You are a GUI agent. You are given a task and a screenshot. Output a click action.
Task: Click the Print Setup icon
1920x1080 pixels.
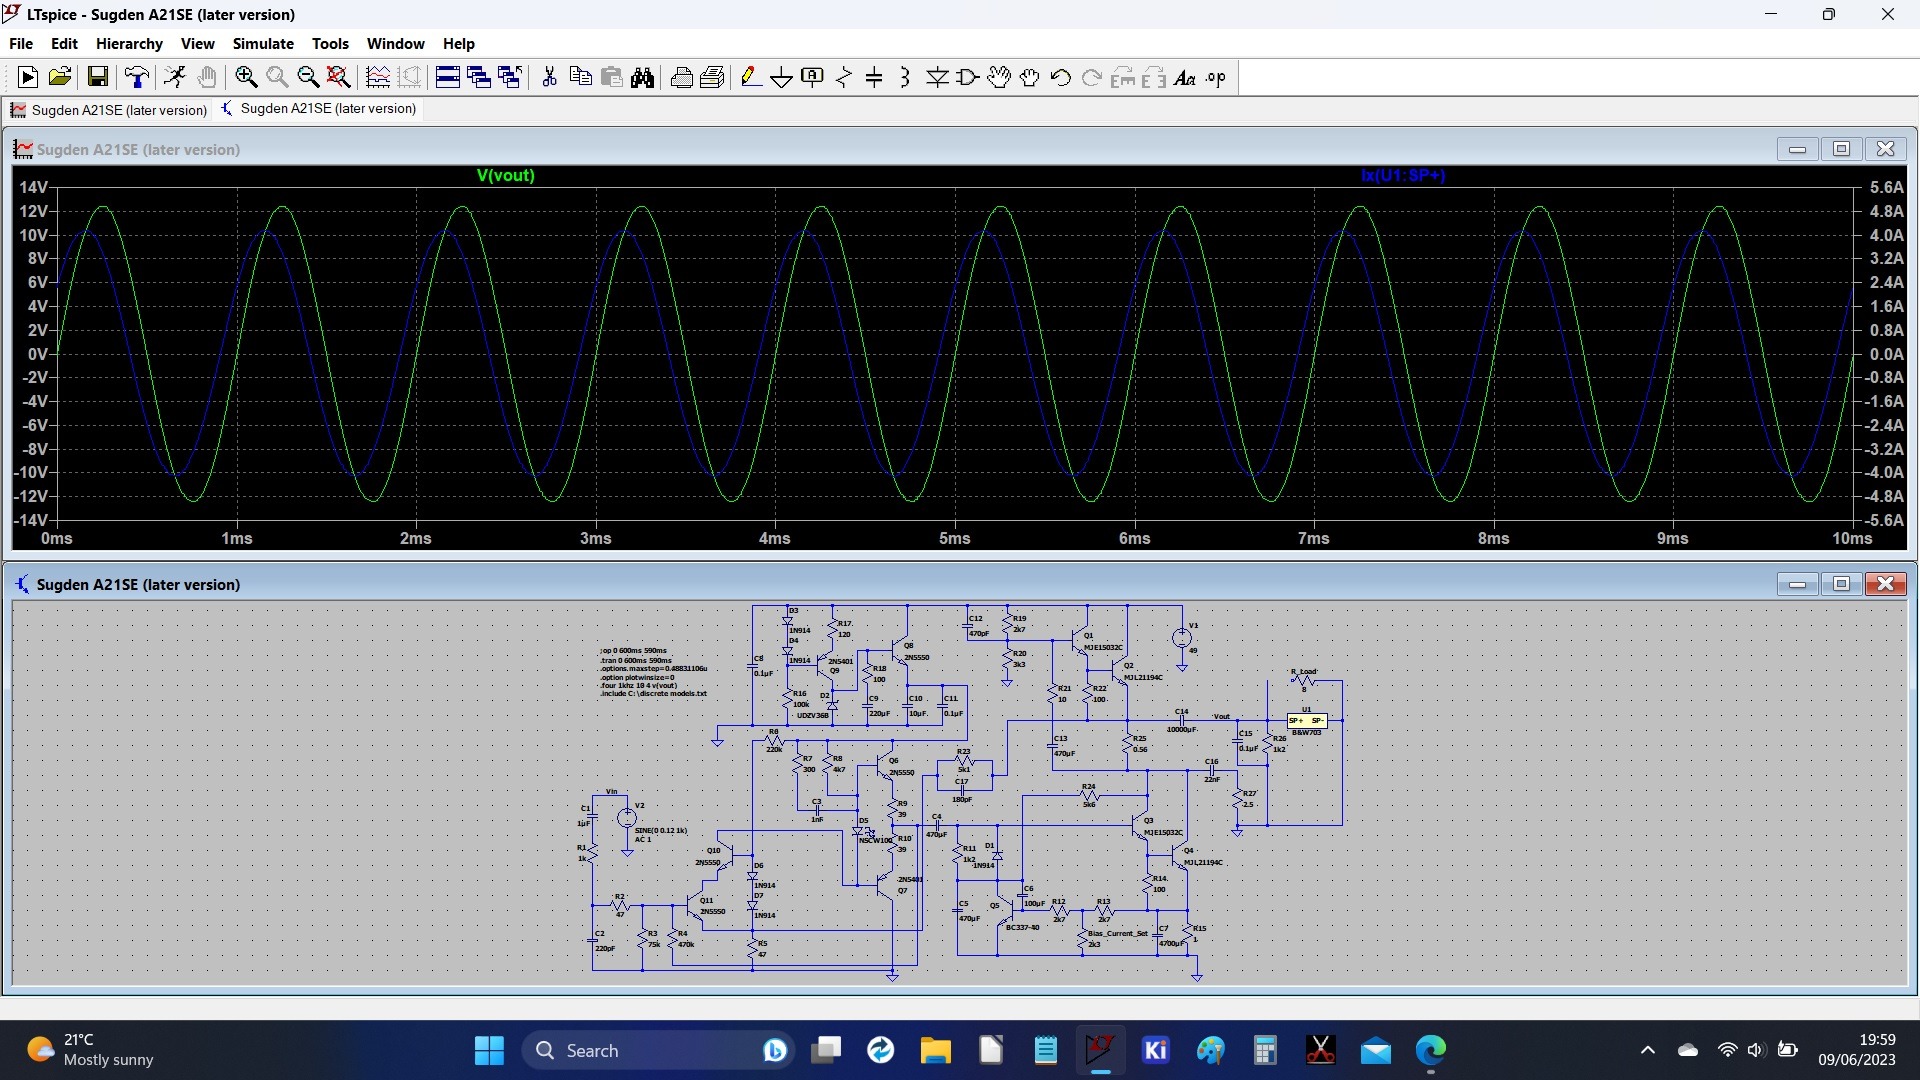(x=682, y=77)
